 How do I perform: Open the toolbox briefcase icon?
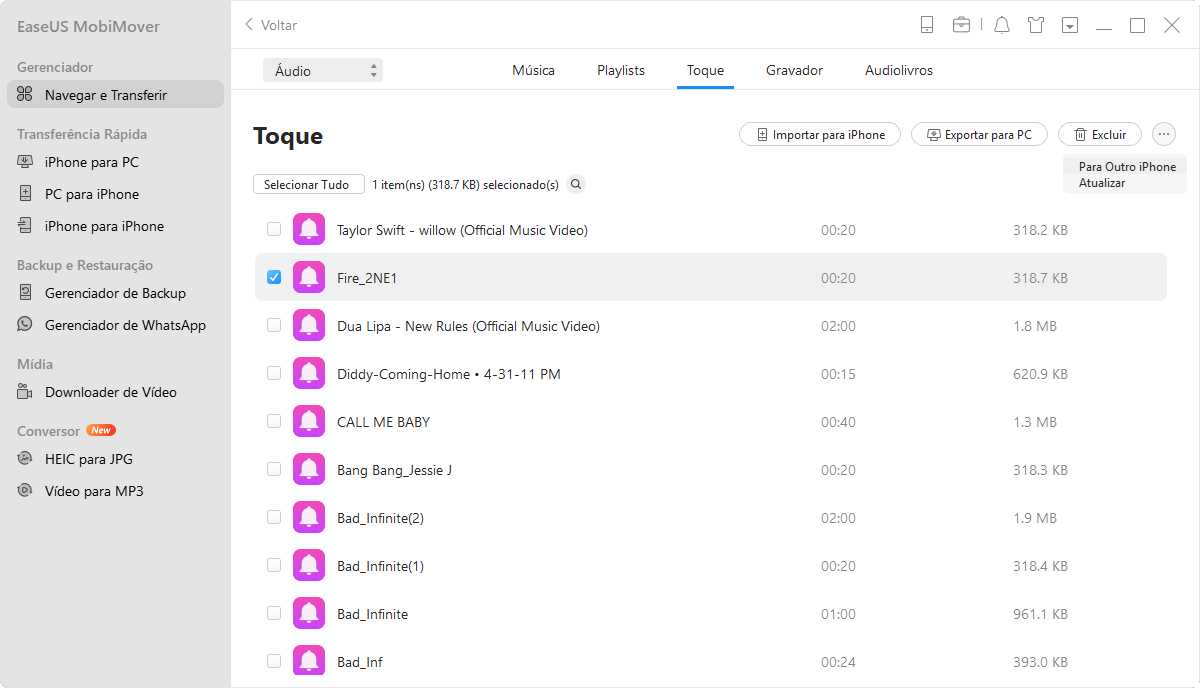(x=961, y=25)
